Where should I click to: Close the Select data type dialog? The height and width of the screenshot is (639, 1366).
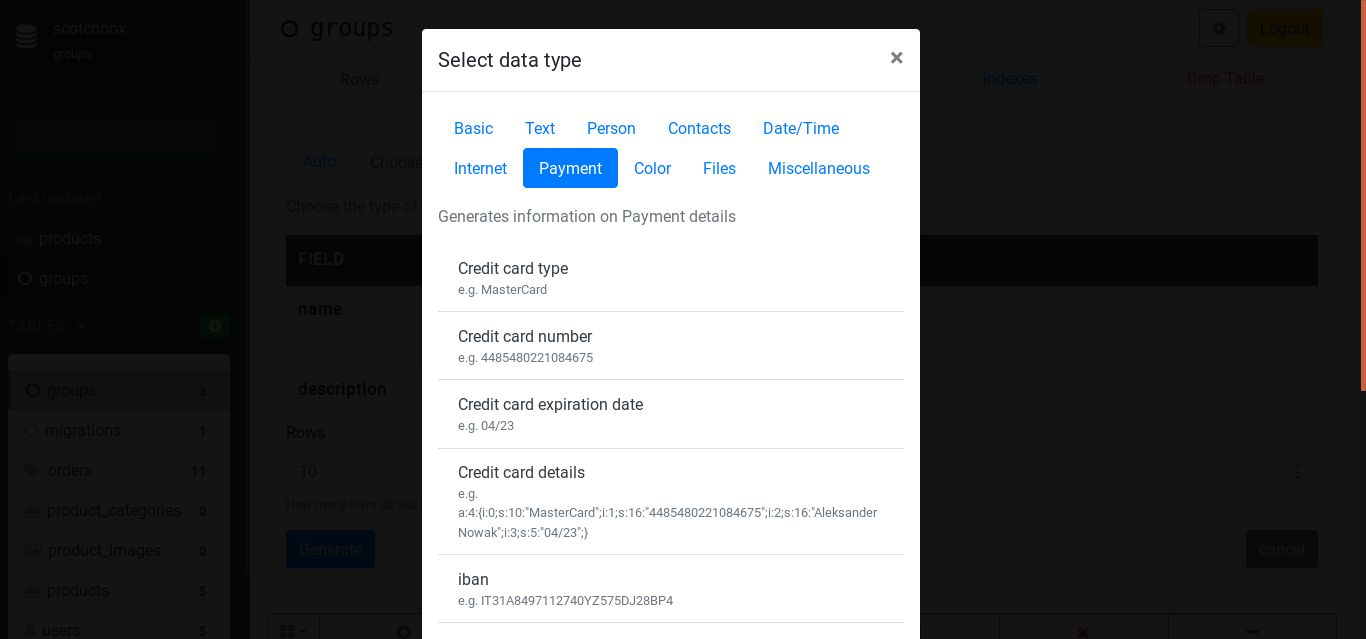897,58
